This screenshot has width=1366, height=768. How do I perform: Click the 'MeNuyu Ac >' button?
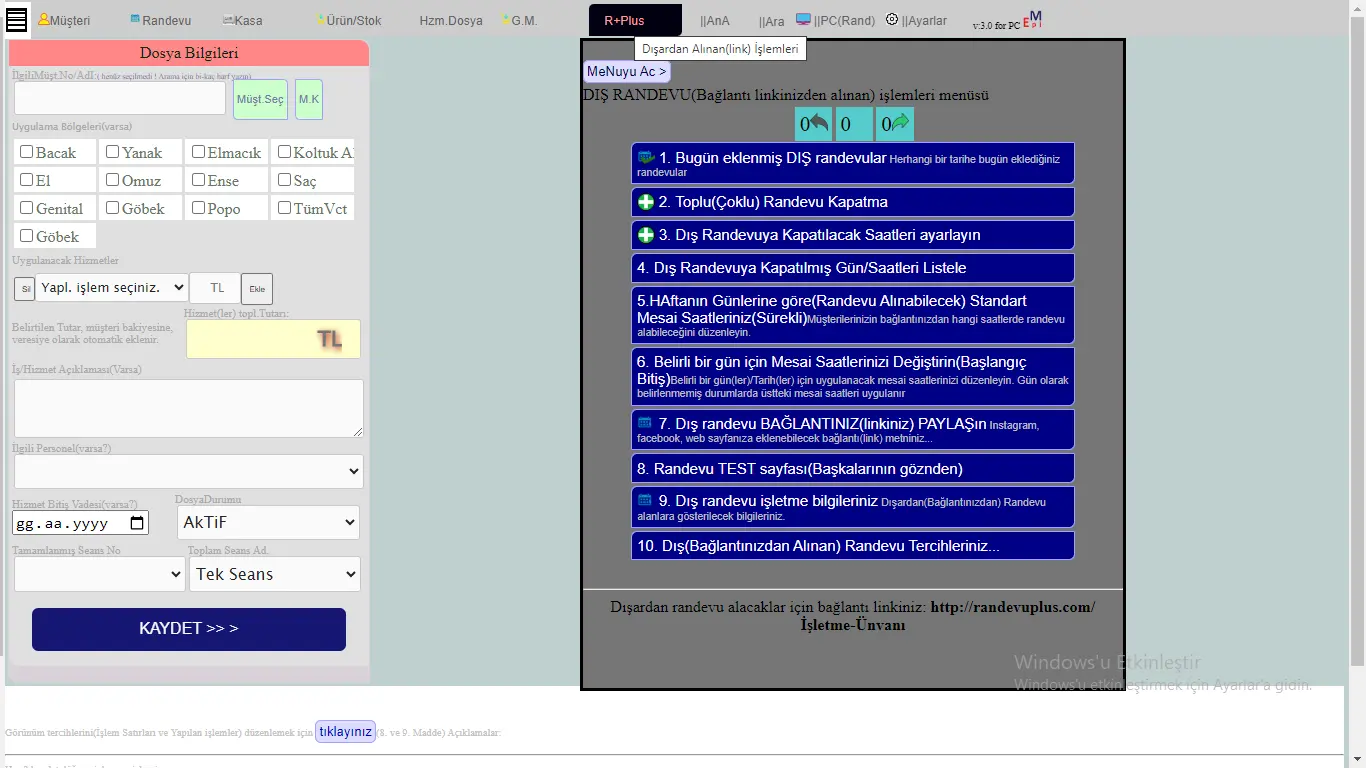[x=626, y=72]
